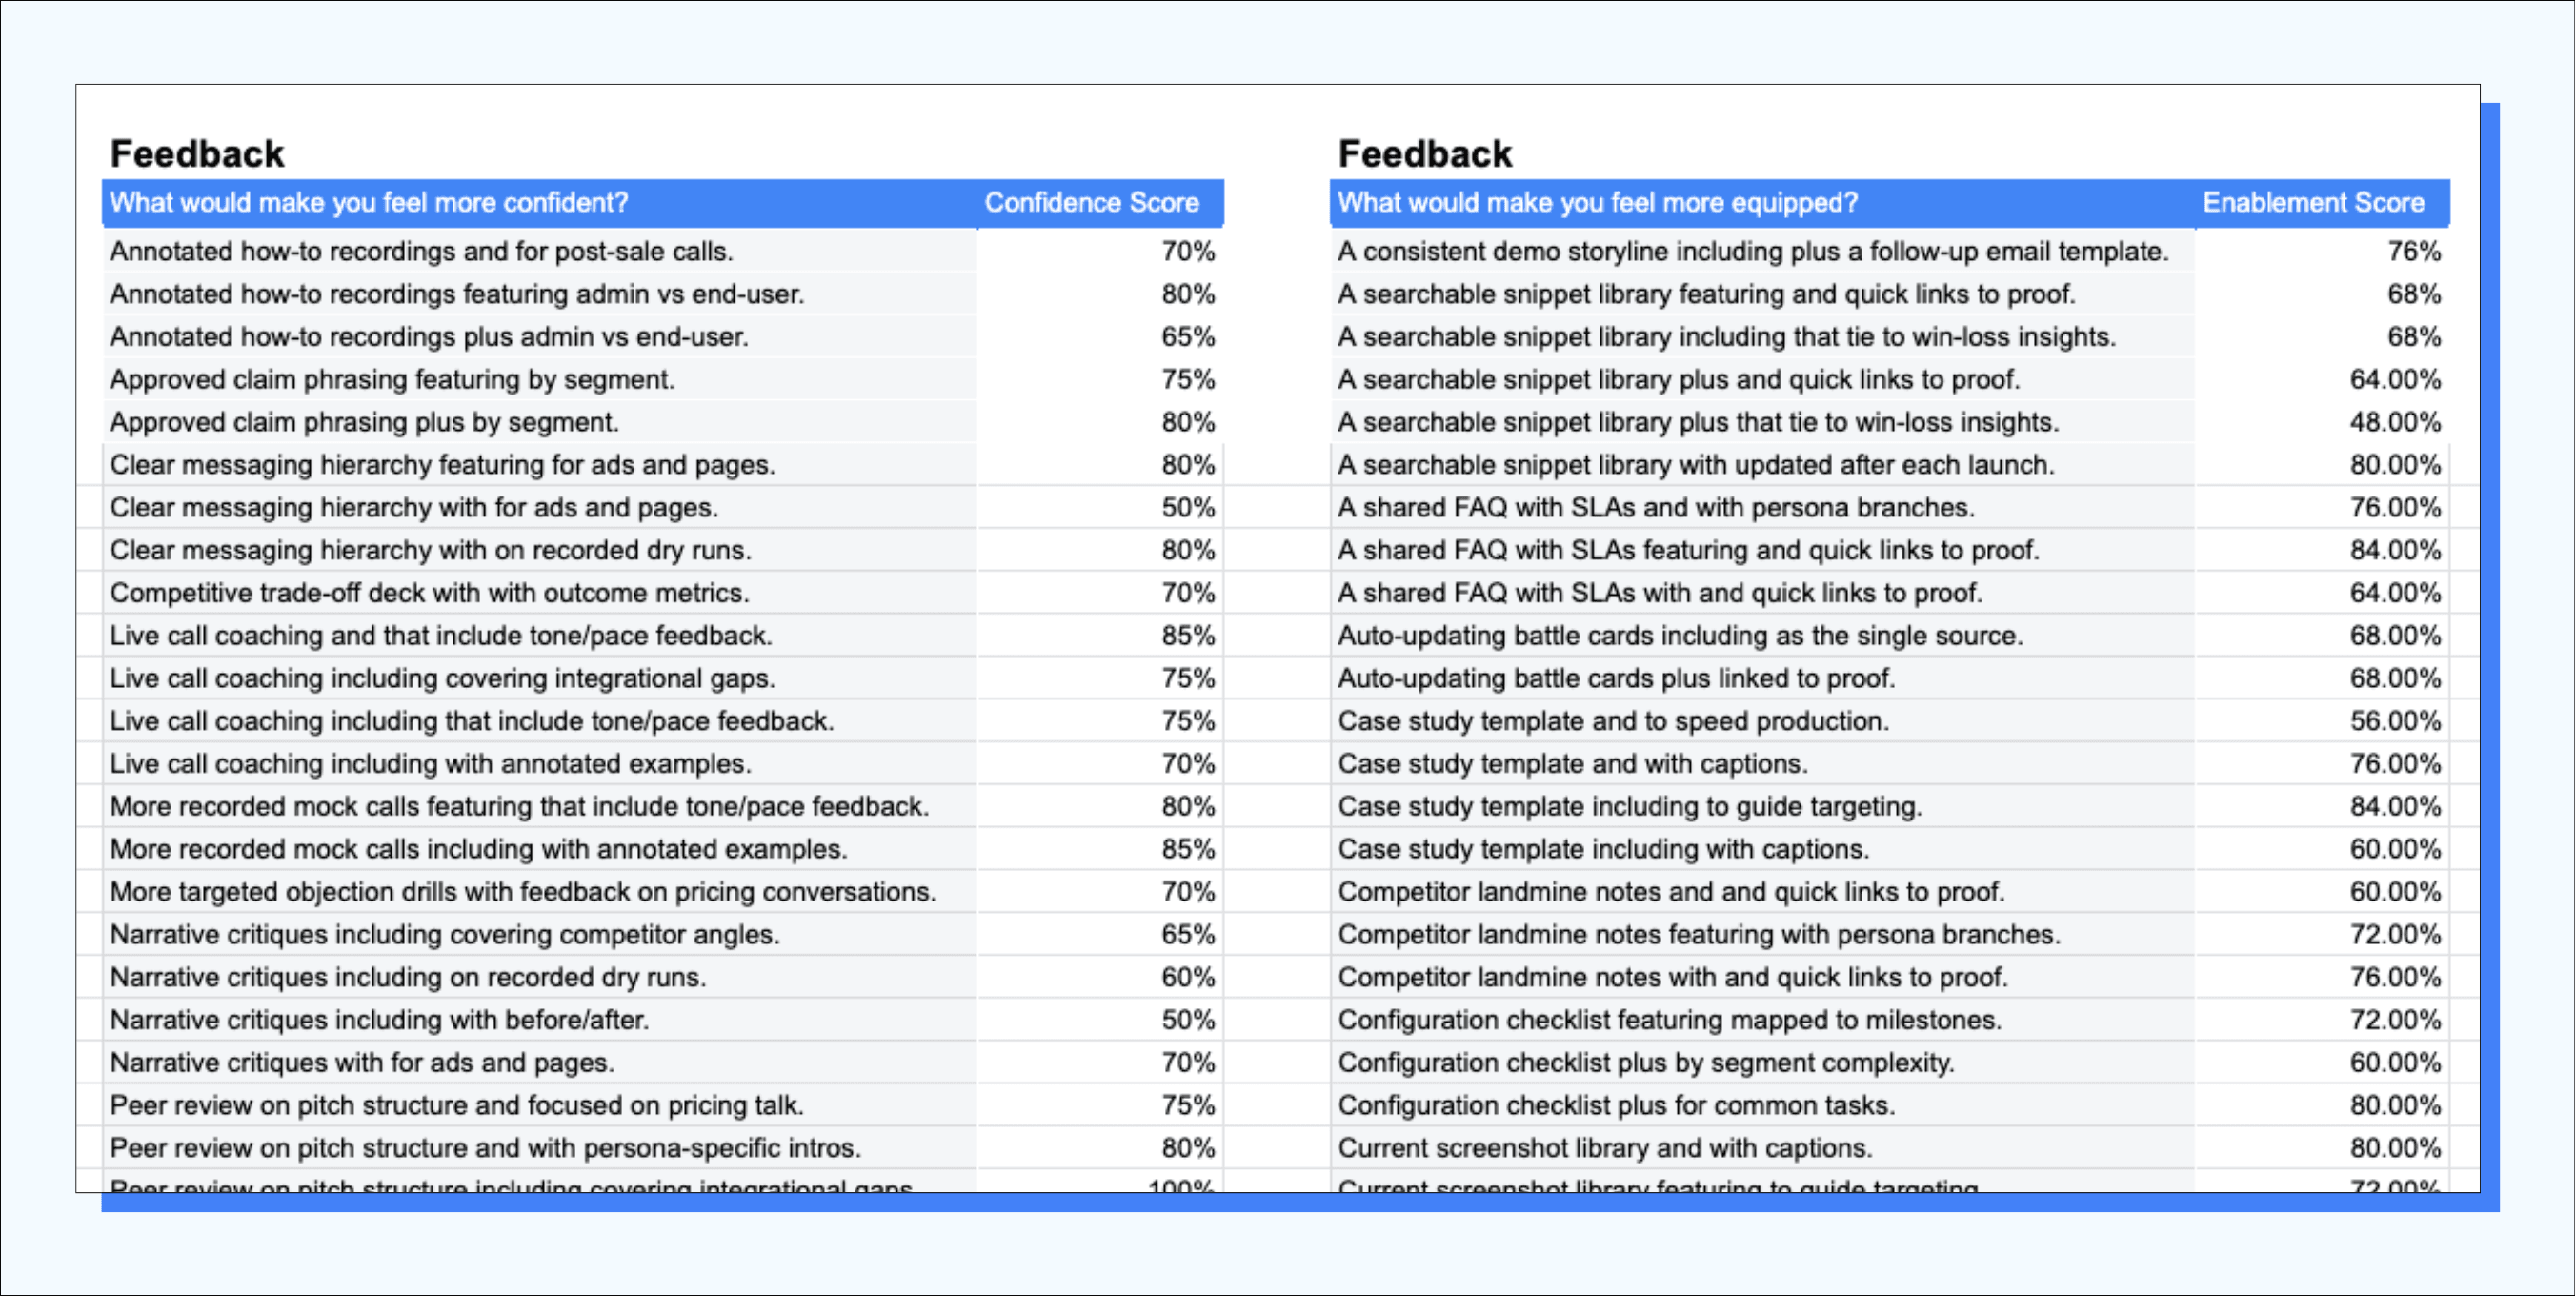The height and width of the screenshot is (1296, 2576).
Task: Click 'A shared FAQ with SLAs and with persona branches'
Action: coord(1656,508)
